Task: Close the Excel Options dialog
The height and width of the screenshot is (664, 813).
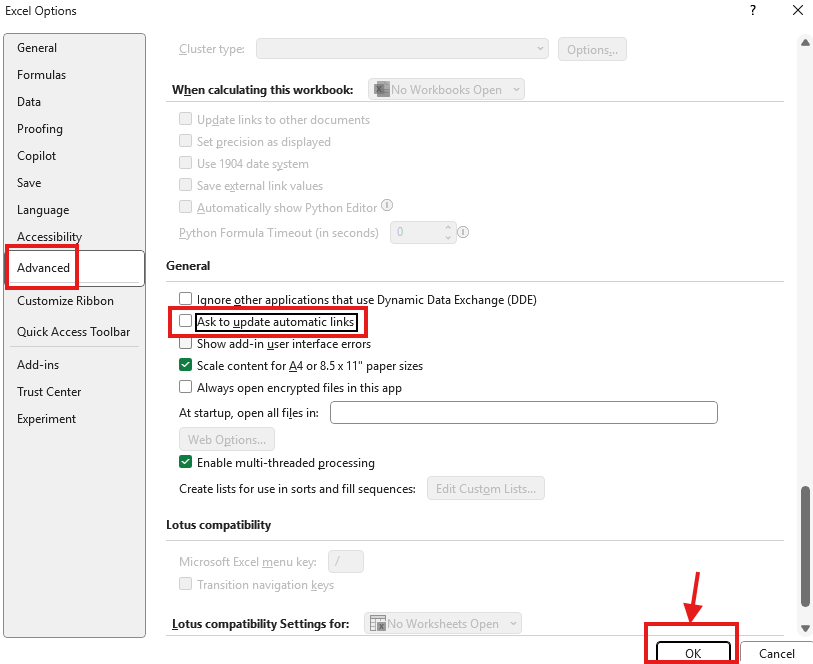Action: pyautogui.click(x=798, y=10)
